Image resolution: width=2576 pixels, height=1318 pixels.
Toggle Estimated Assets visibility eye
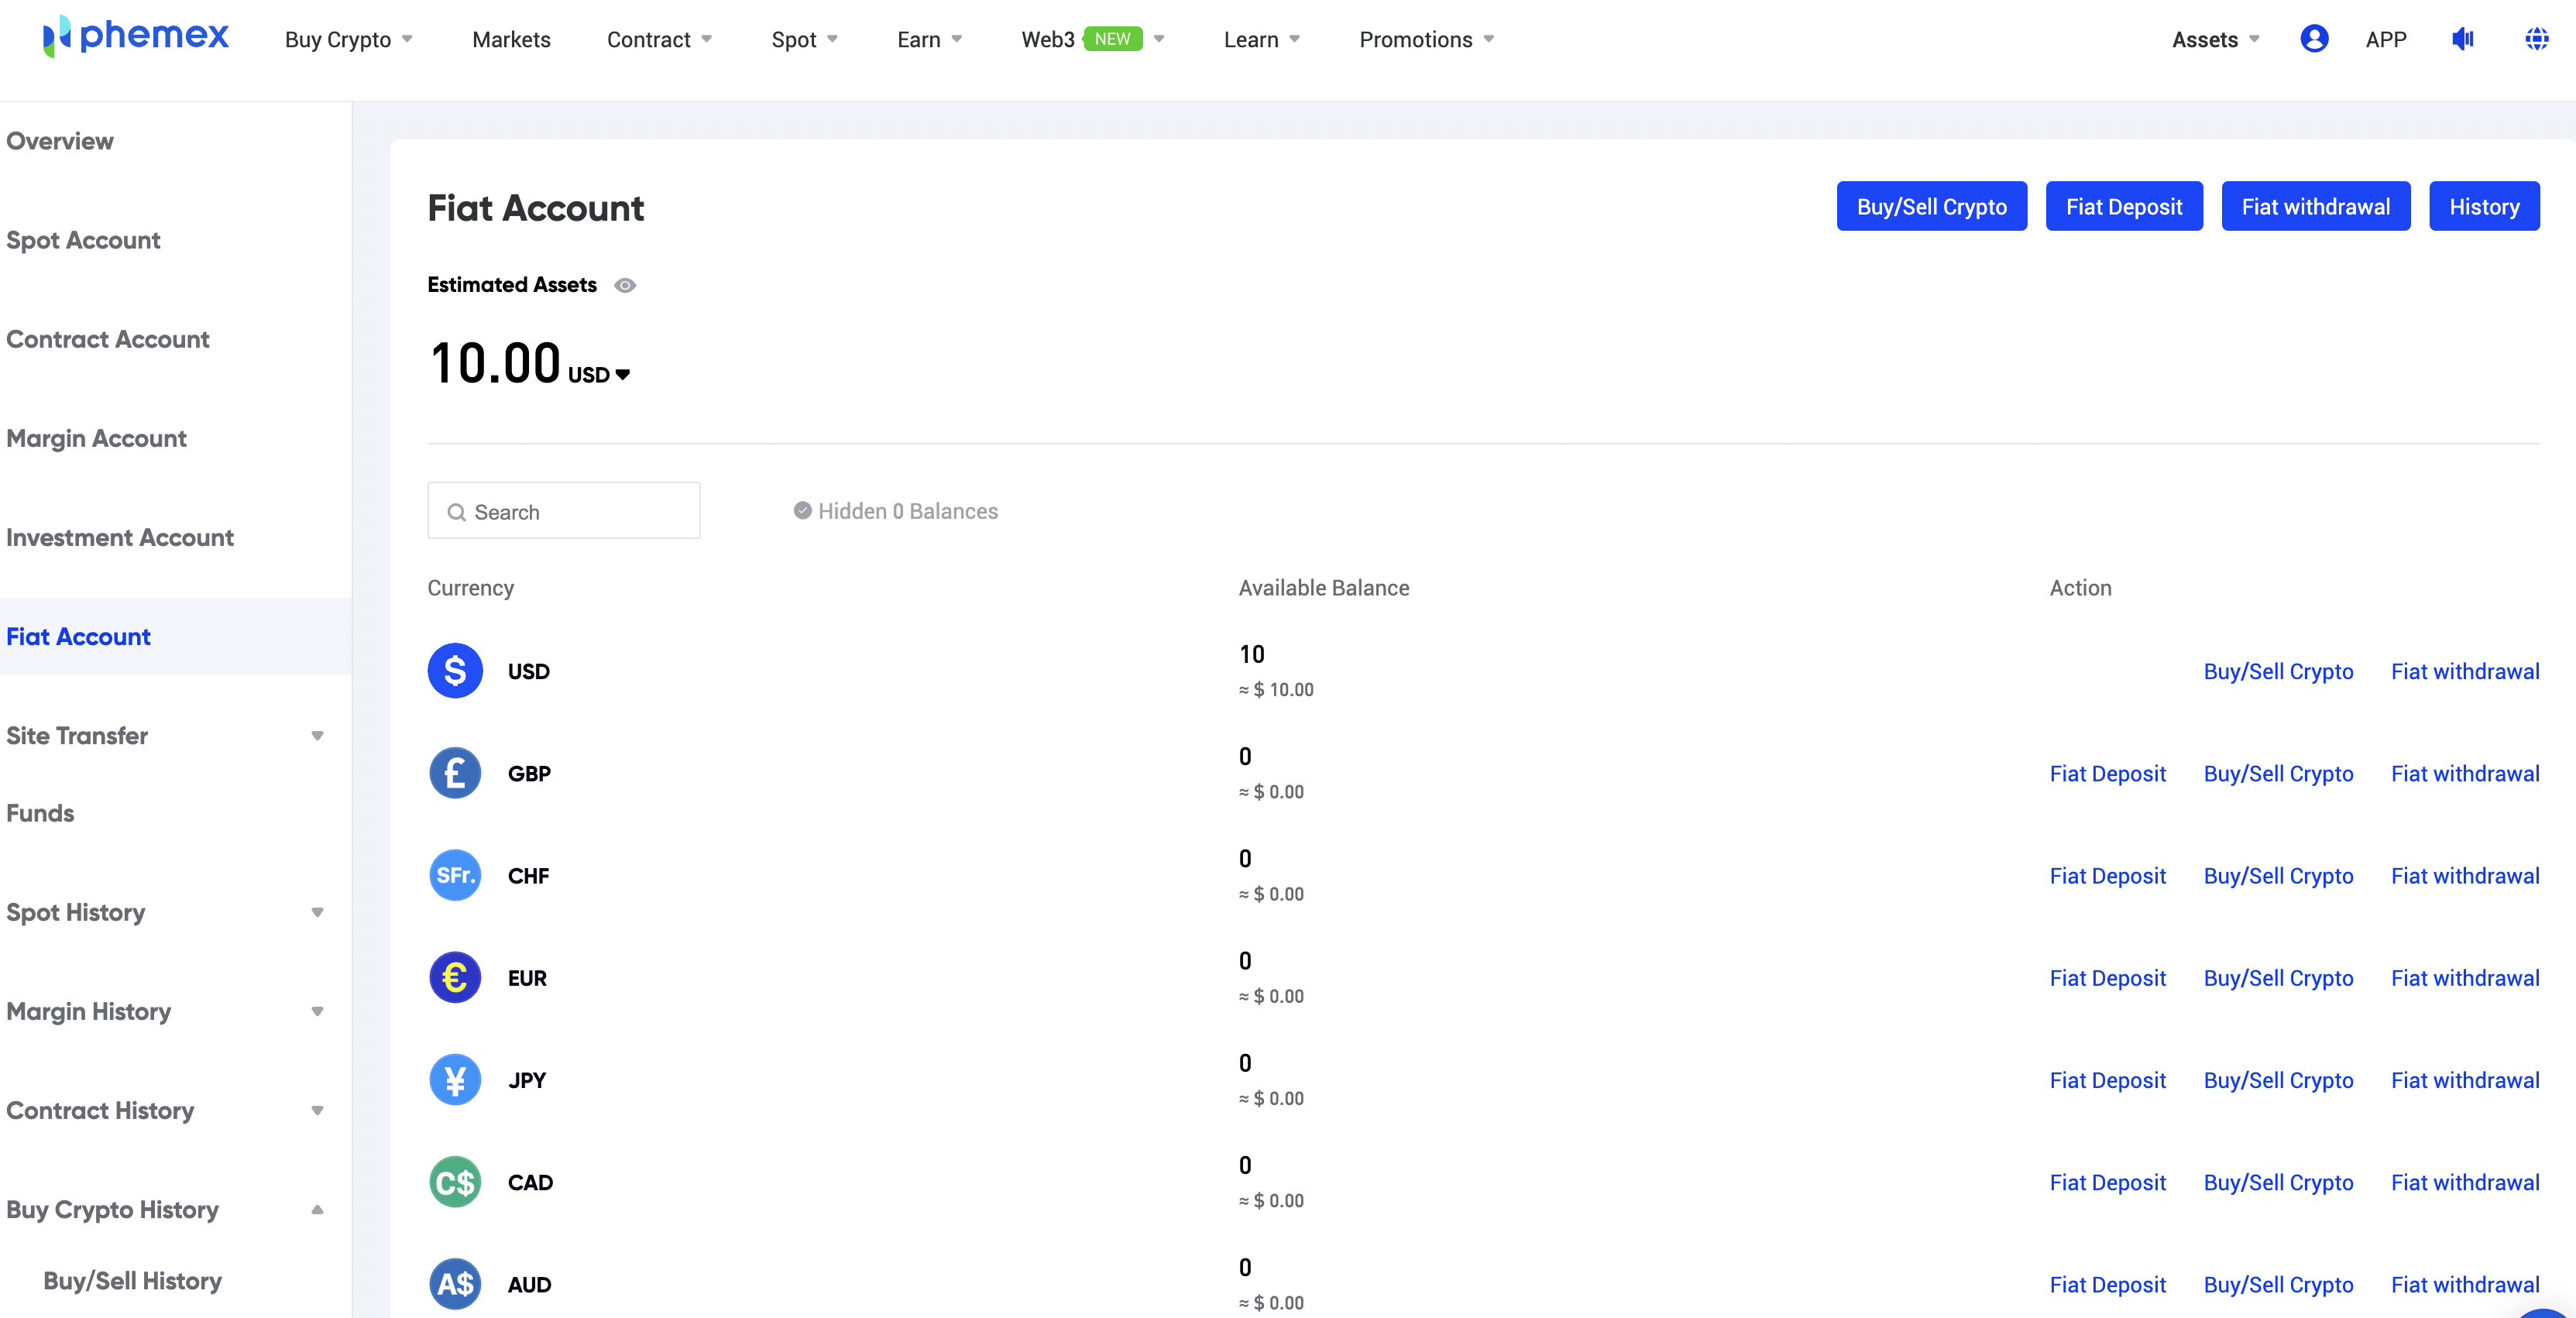(x=625, y=285)
